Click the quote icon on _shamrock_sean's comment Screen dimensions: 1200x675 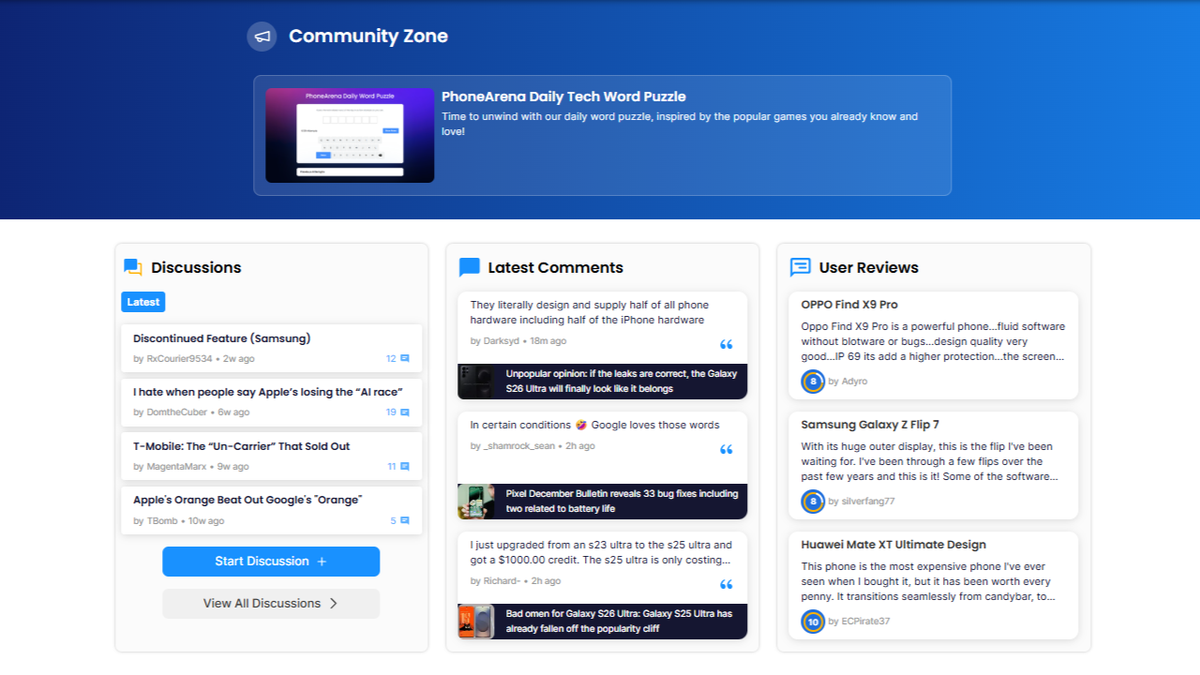727,449
